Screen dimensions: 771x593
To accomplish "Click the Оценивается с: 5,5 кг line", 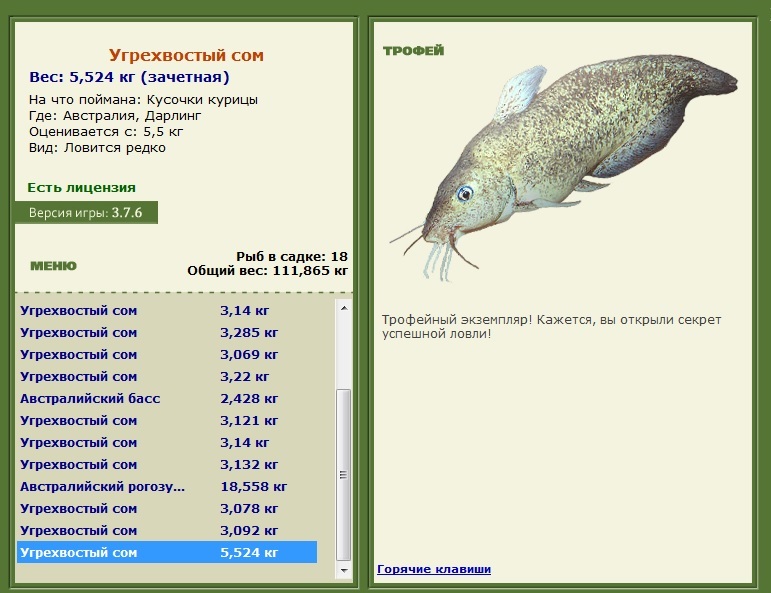I will tap(106, 132).
